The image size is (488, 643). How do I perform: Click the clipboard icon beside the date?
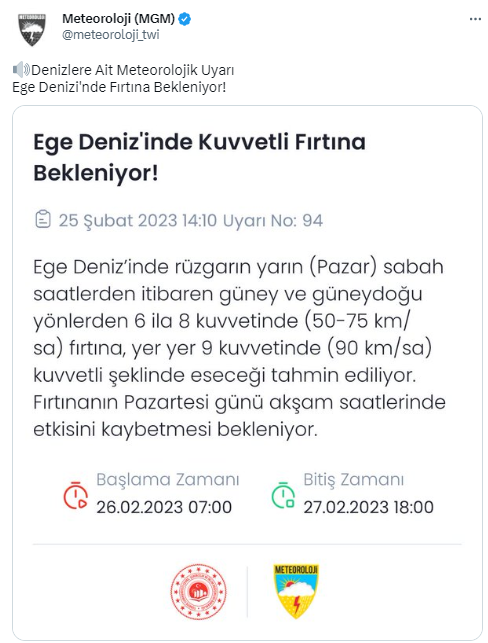43,219
